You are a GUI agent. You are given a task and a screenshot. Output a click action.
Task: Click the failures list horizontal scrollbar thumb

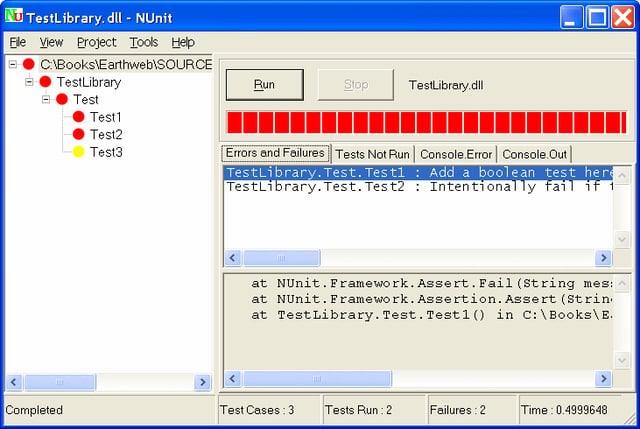tap(281, 258)
